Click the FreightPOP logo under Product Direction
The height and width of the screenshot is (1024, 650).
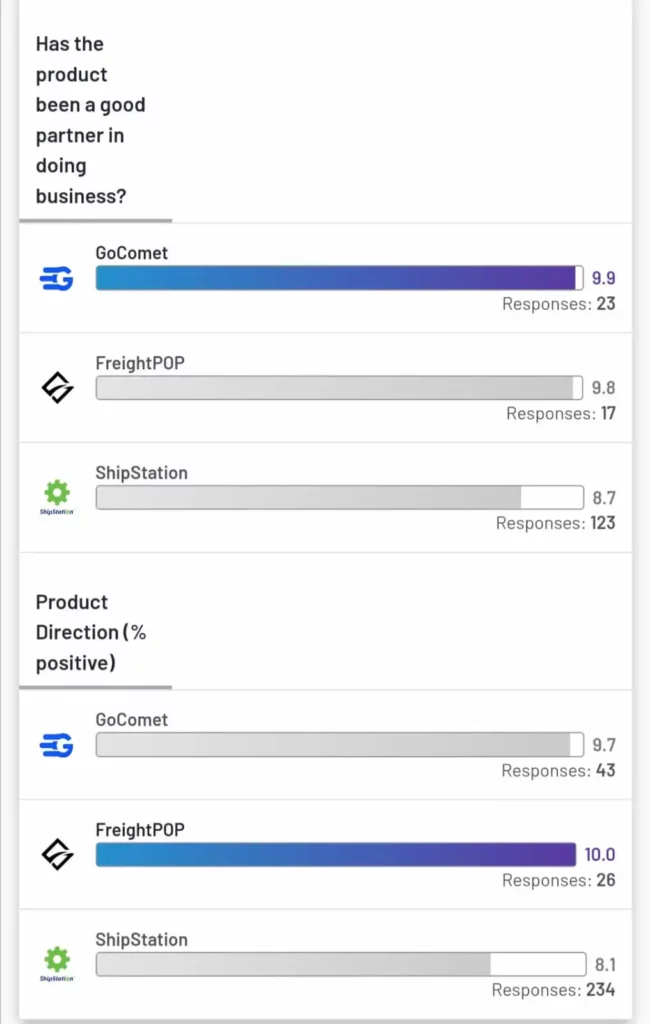pyautogui.click(x=57, y=854)
